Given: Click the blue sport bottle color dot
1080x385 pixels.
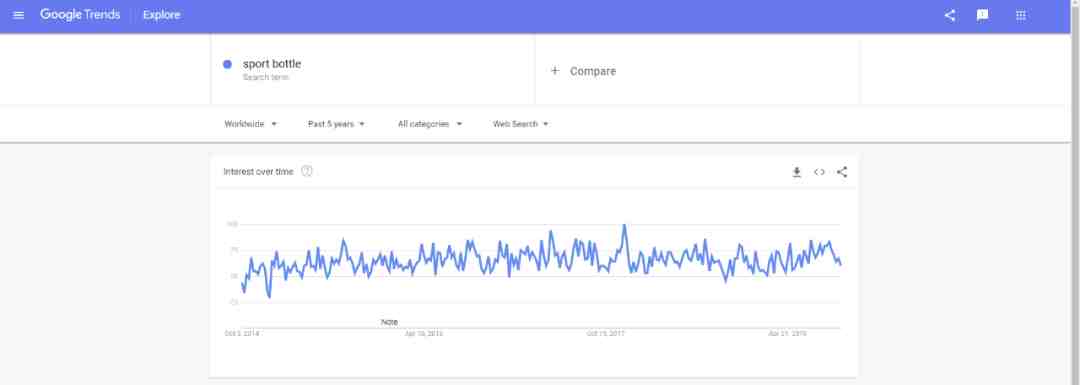Looking at the screenshot, I should (x=227, y=64).
